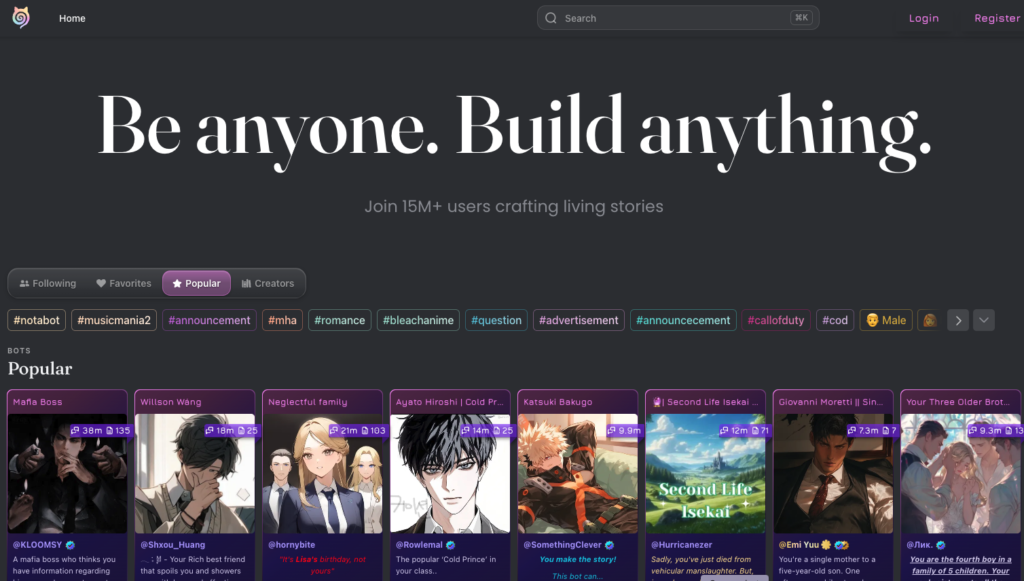1024x581 pixels.
Task: Click the Willson Wang card title
Action: [x=170, y=402]
